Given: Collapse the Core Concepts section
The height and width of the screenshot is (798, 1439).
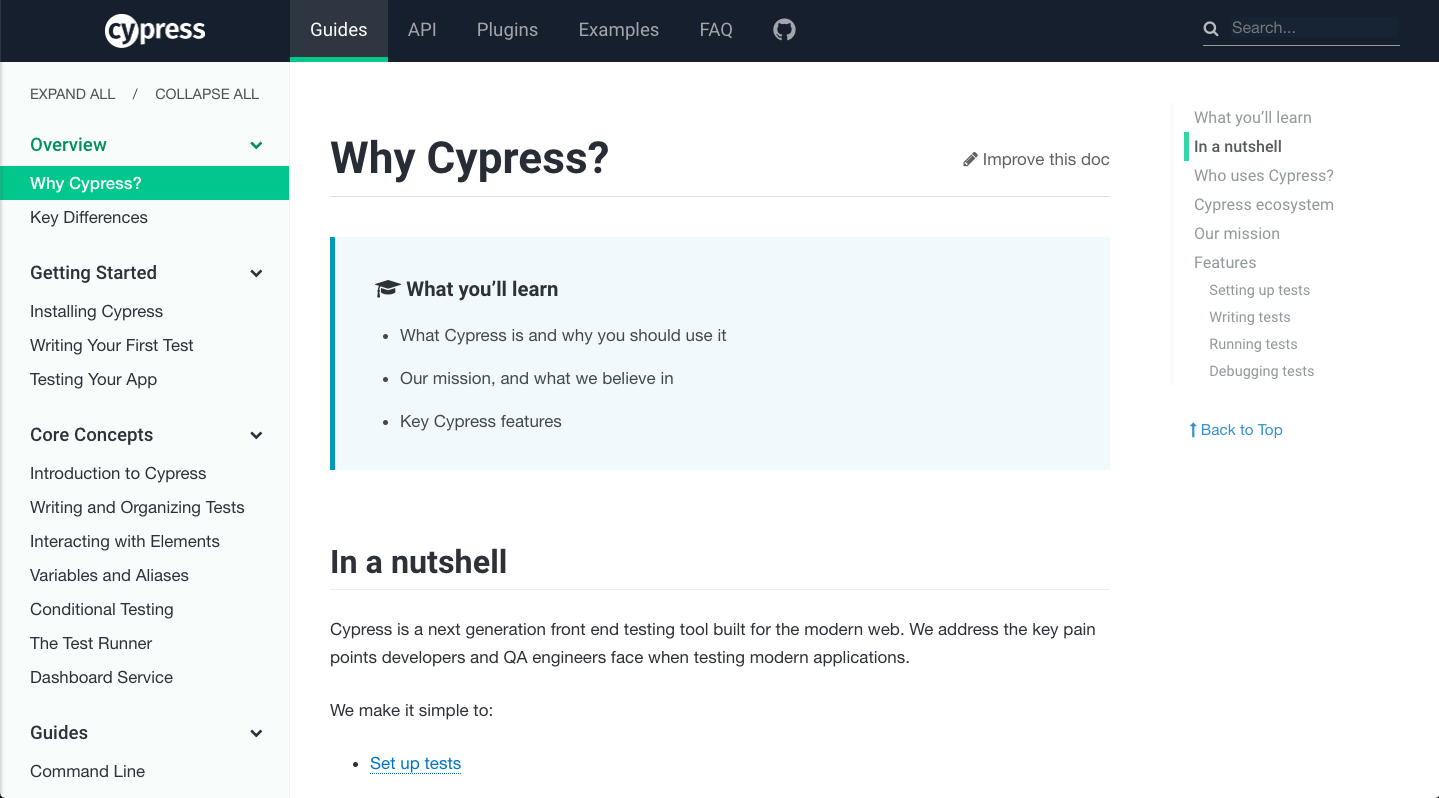Looking at the screenshot, I should (x=256, y=434).
